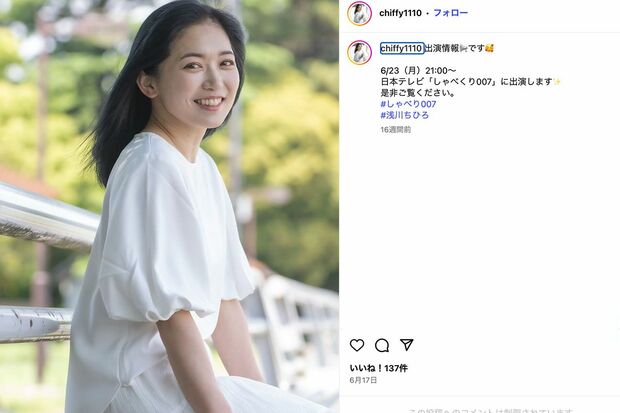
Task: View who liked via いいね！137件
Action: (378, 368)
